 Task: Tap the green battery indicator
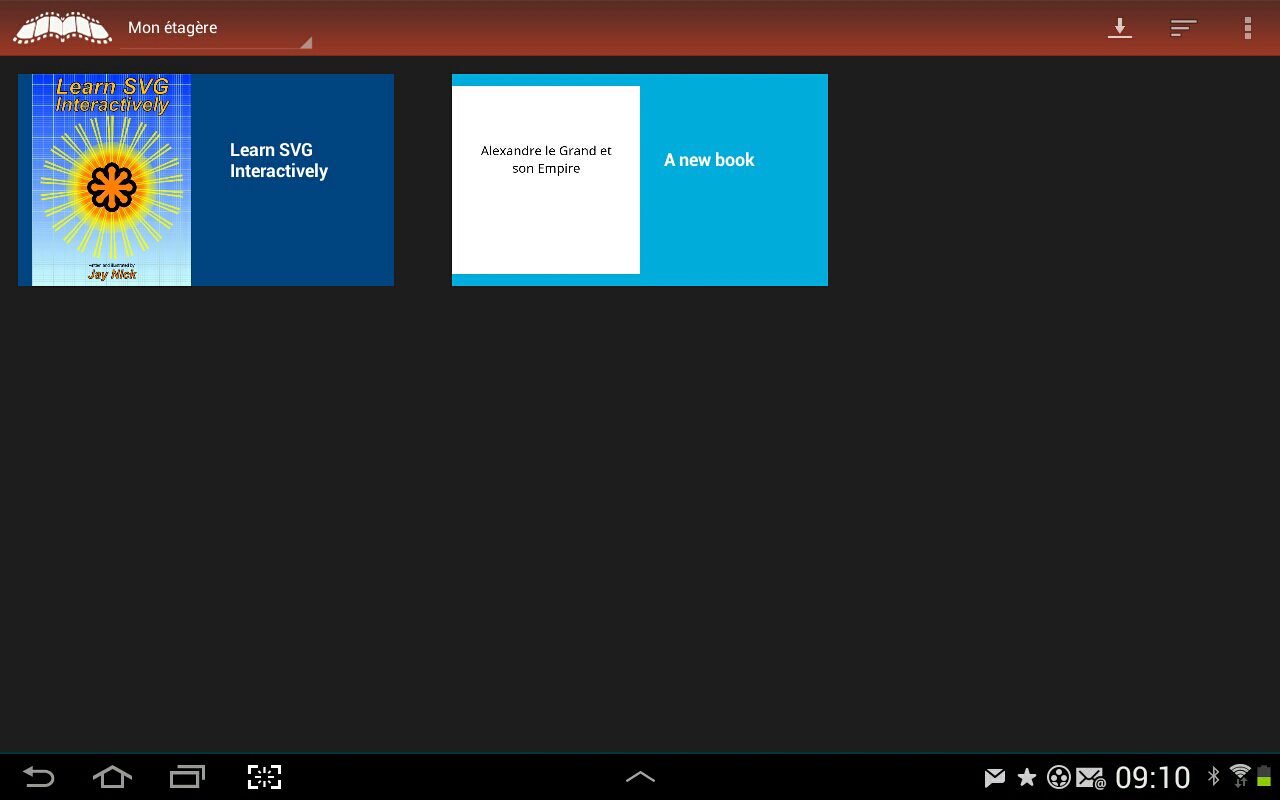coord(1264,776)
